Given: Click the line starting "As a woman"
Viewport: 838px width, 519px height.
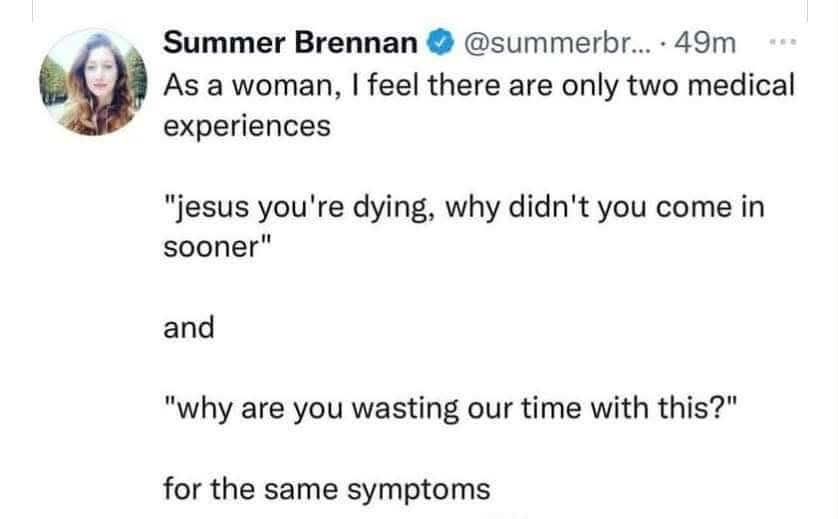Looking at the screenshot, I should (x=478, y=85).
